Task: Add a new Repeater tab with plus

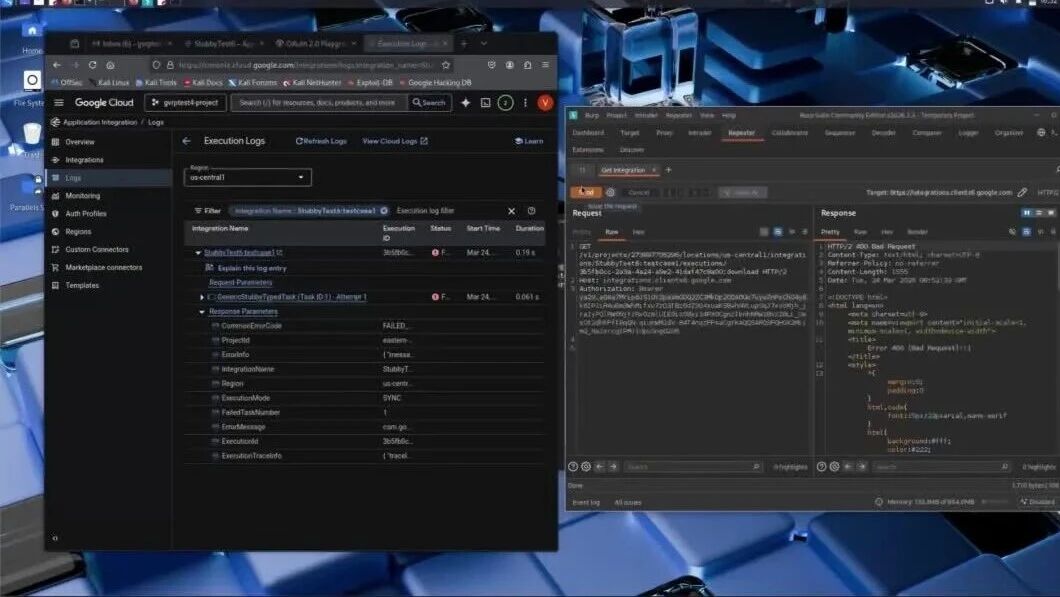Action: (669, 170)
